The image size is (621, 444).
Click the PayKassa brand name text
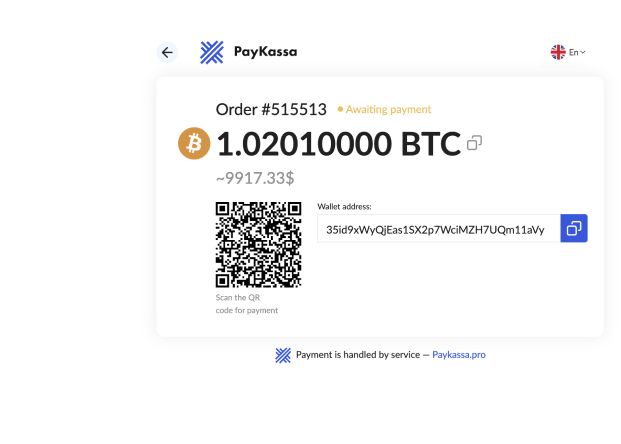(265, 52)
